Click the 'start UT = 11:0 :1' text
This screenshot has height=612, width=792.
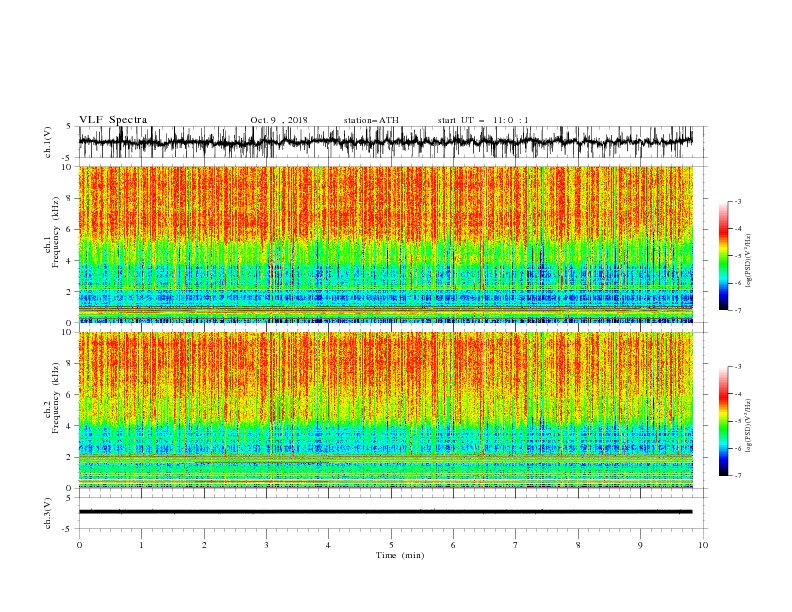[x=483, y=120]
